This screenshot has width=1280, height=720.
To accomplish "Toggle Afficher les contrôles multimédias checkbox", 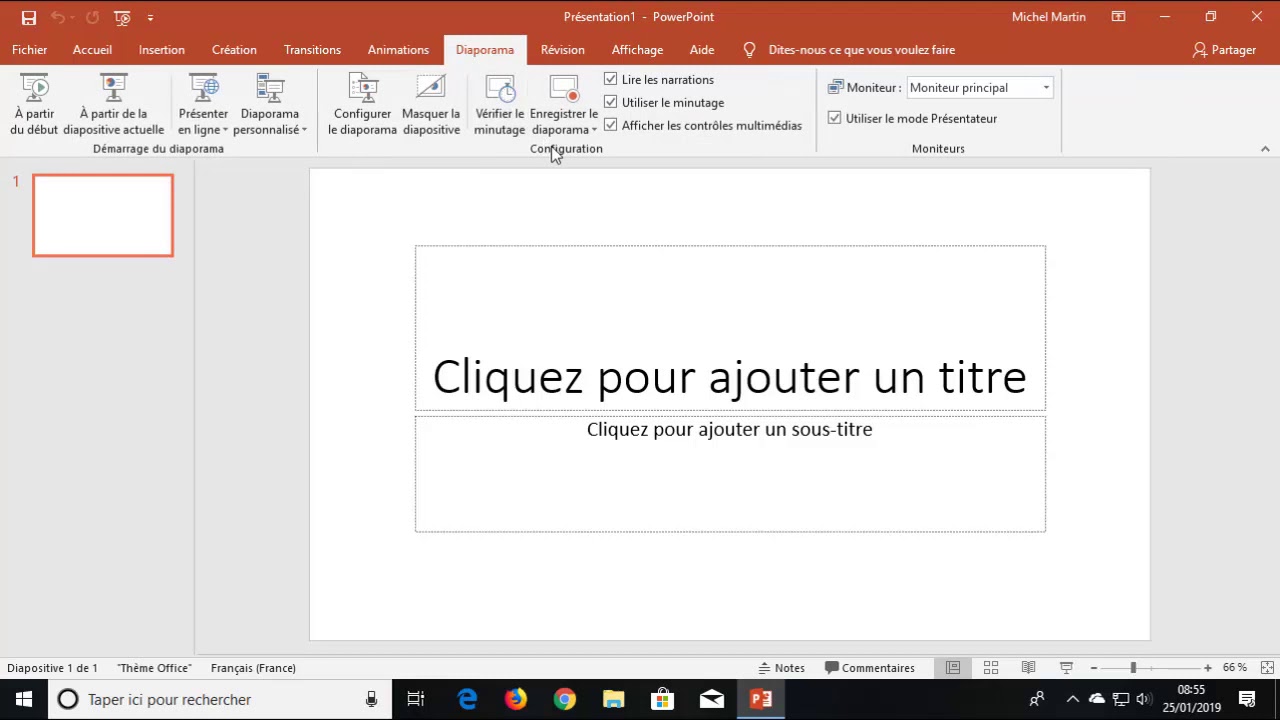I will pos(611,125).
